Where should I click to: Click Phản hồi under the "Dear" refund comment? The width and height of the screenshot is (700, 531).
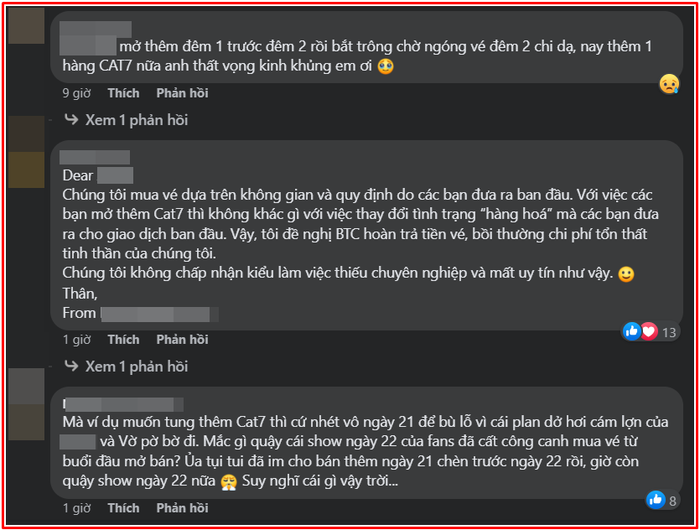pos(181,340)
